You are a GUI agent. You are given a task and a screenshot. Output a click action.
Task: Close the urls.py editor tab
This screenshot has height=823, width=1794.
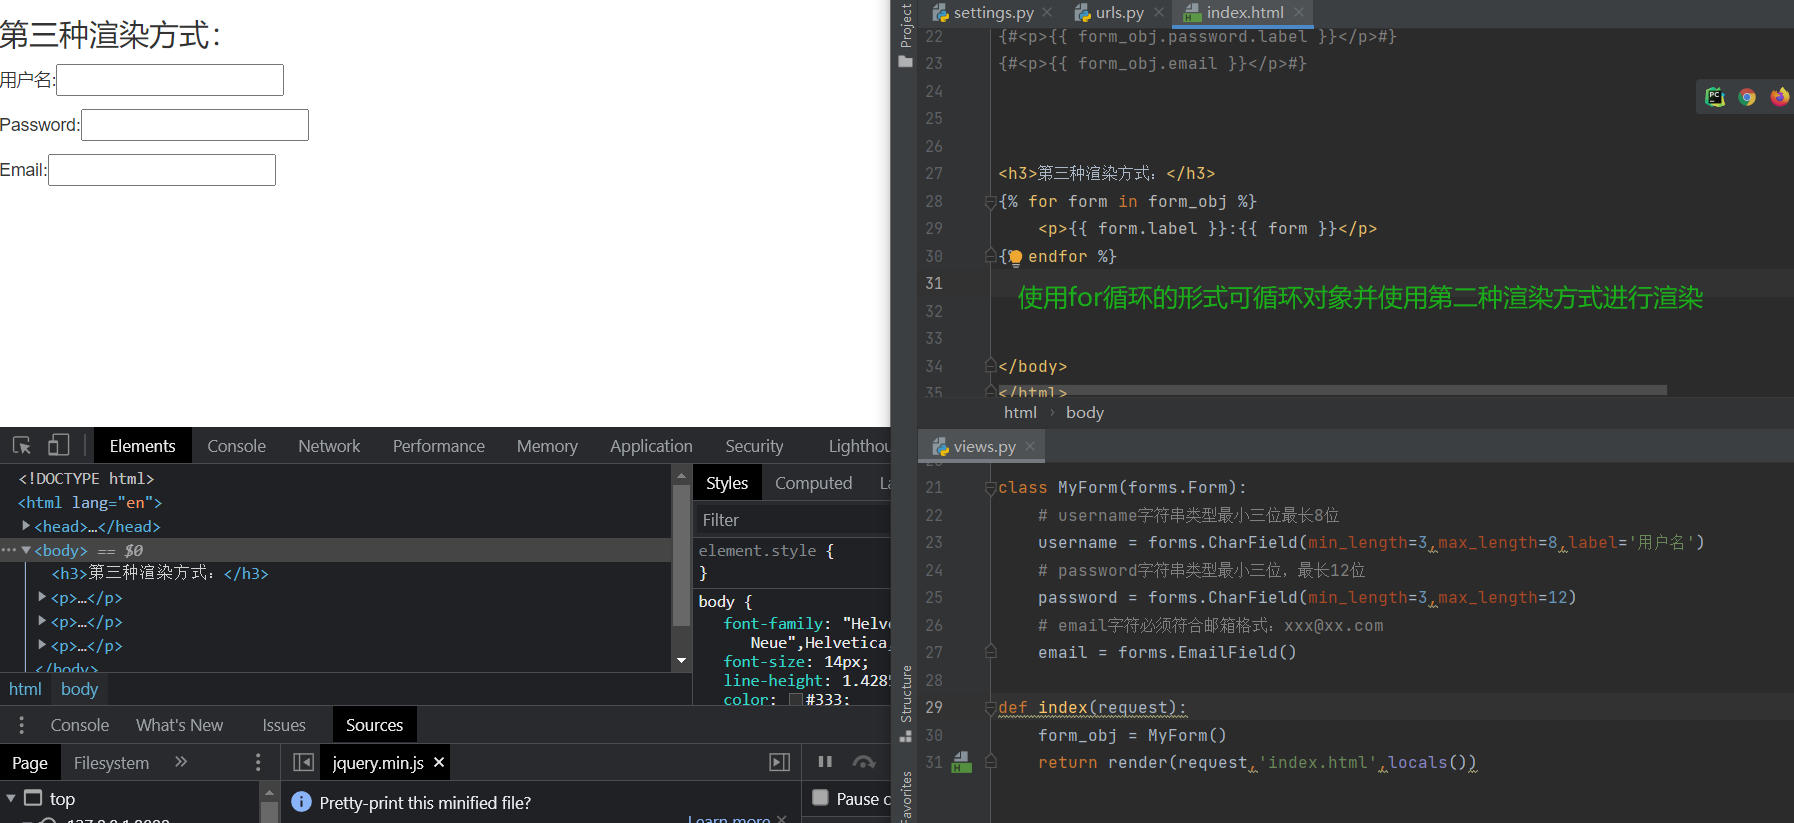1158,12
